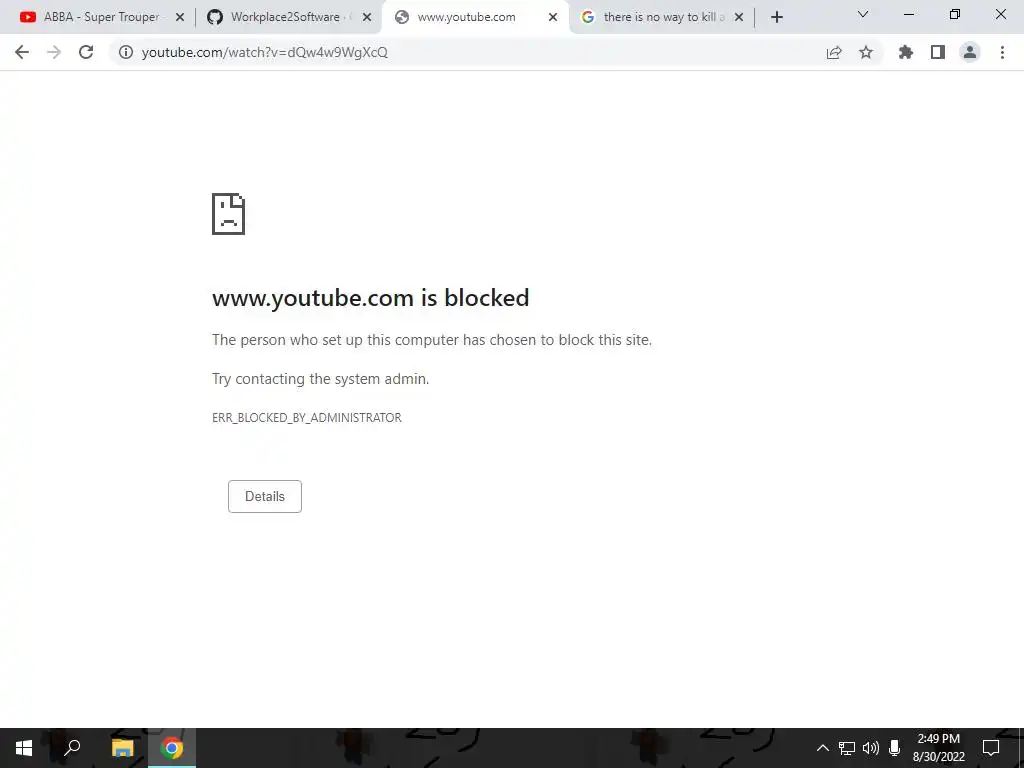The height and width of the screenshot is (768, 1024).
Task: Click the share page icon
Action: point(834,52)
